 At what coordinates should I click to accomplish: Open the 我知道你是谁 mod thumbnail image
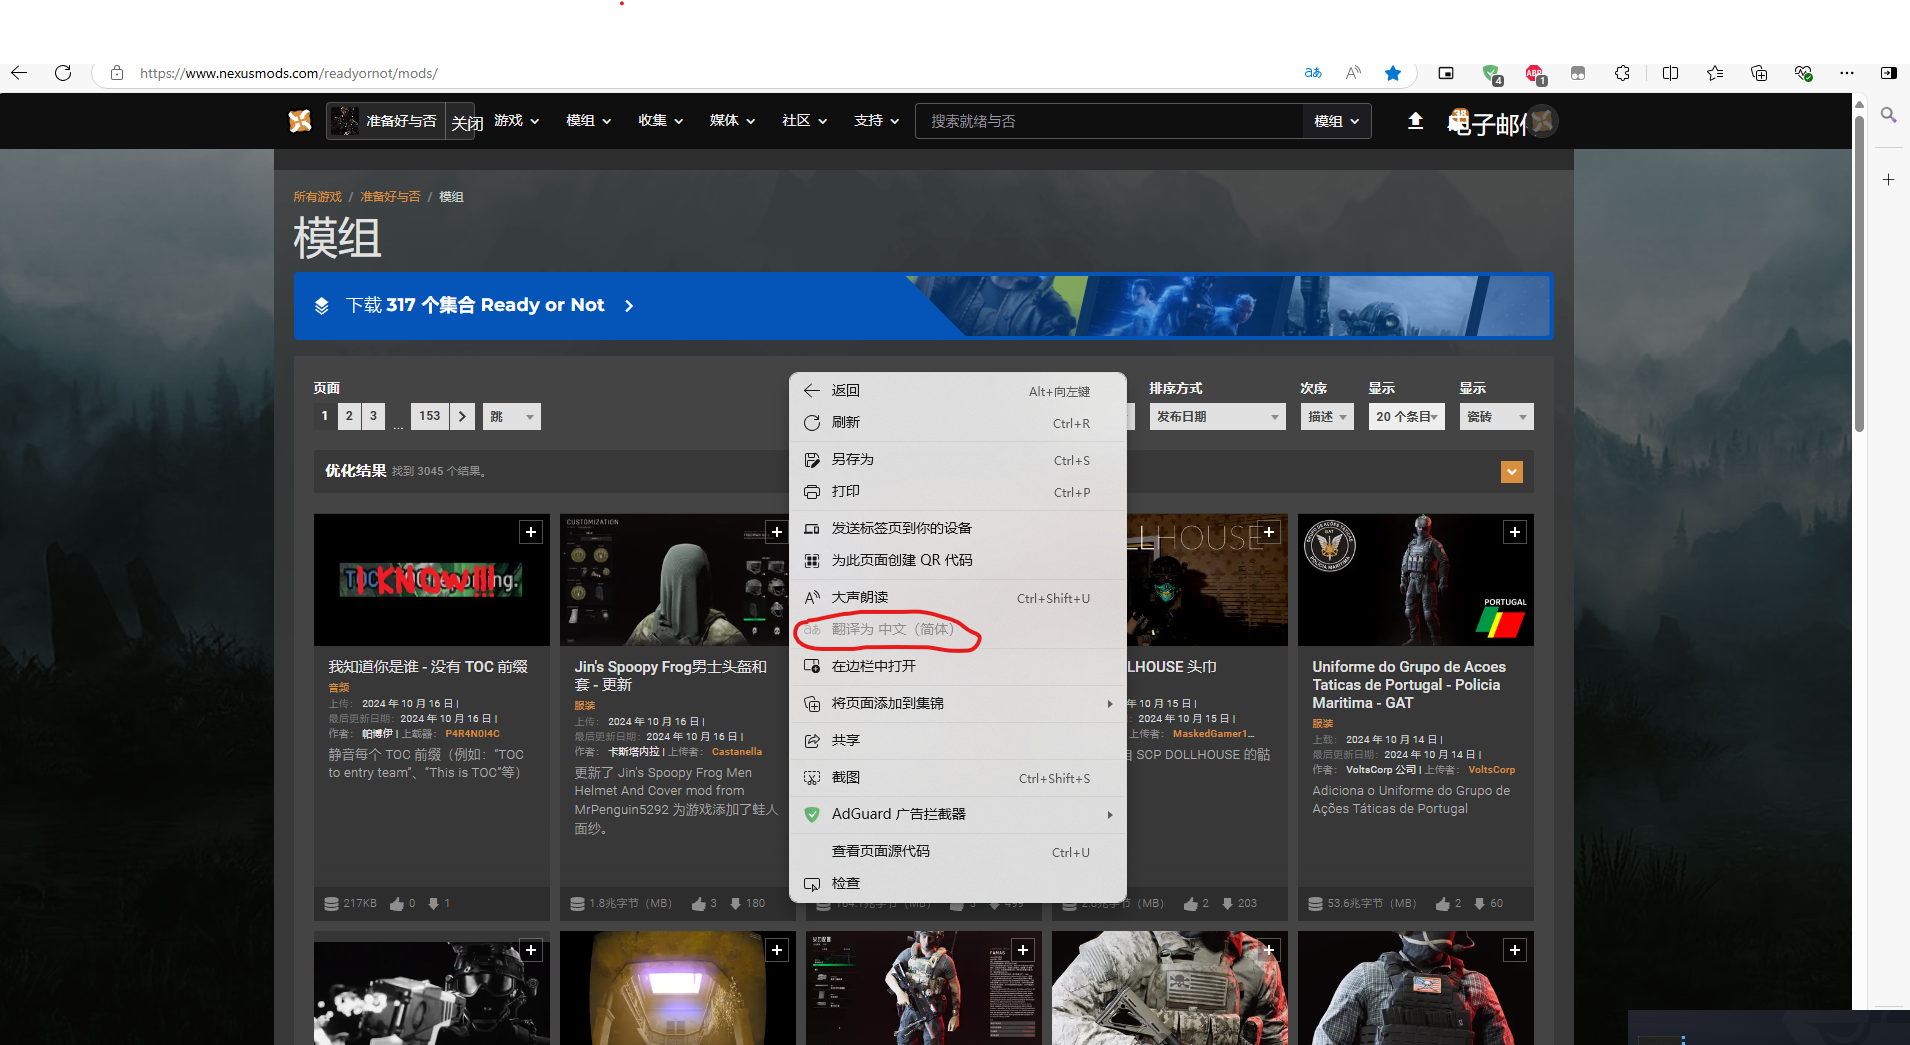(x=432, y=580)
